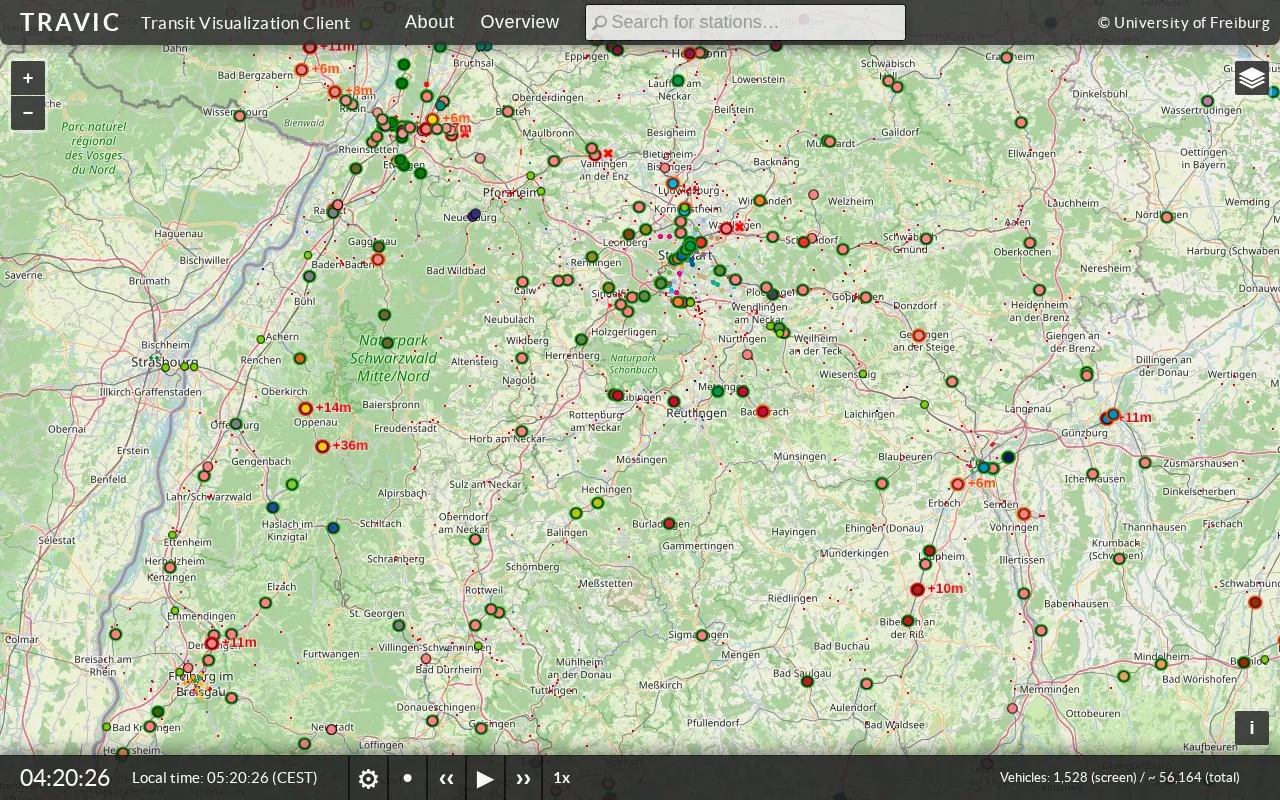Slow down playback with rewind arrows
The width and height of the screenshot is (1280, 800).
click(x=446, y=778)
